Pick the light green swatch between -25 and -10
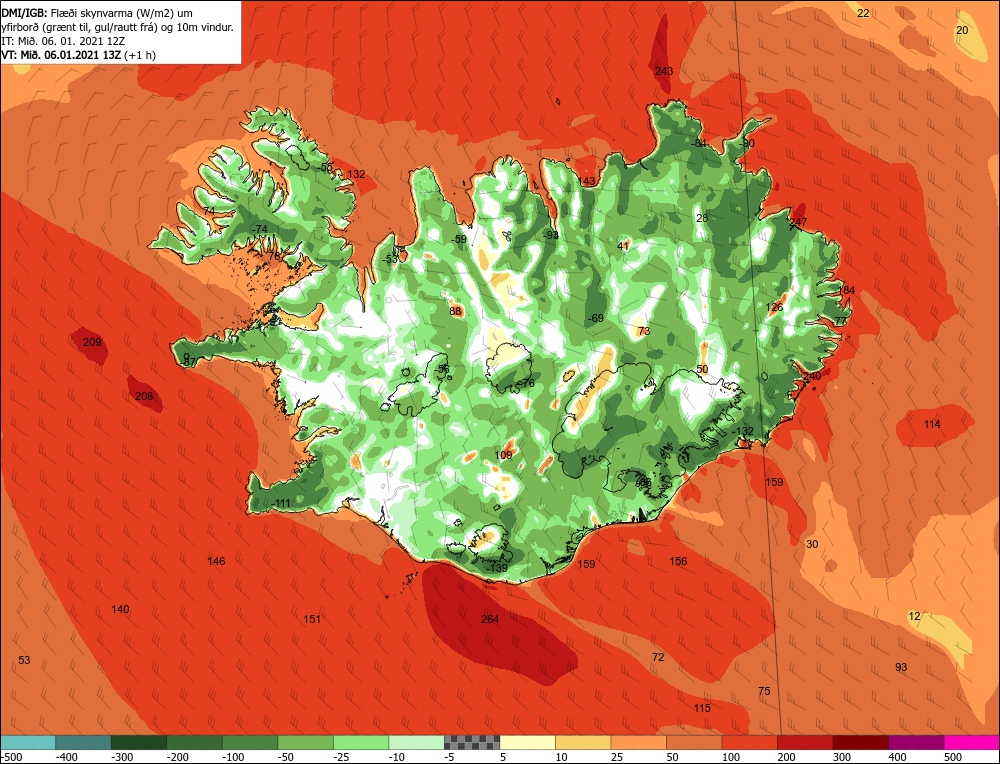 (361, 742)
